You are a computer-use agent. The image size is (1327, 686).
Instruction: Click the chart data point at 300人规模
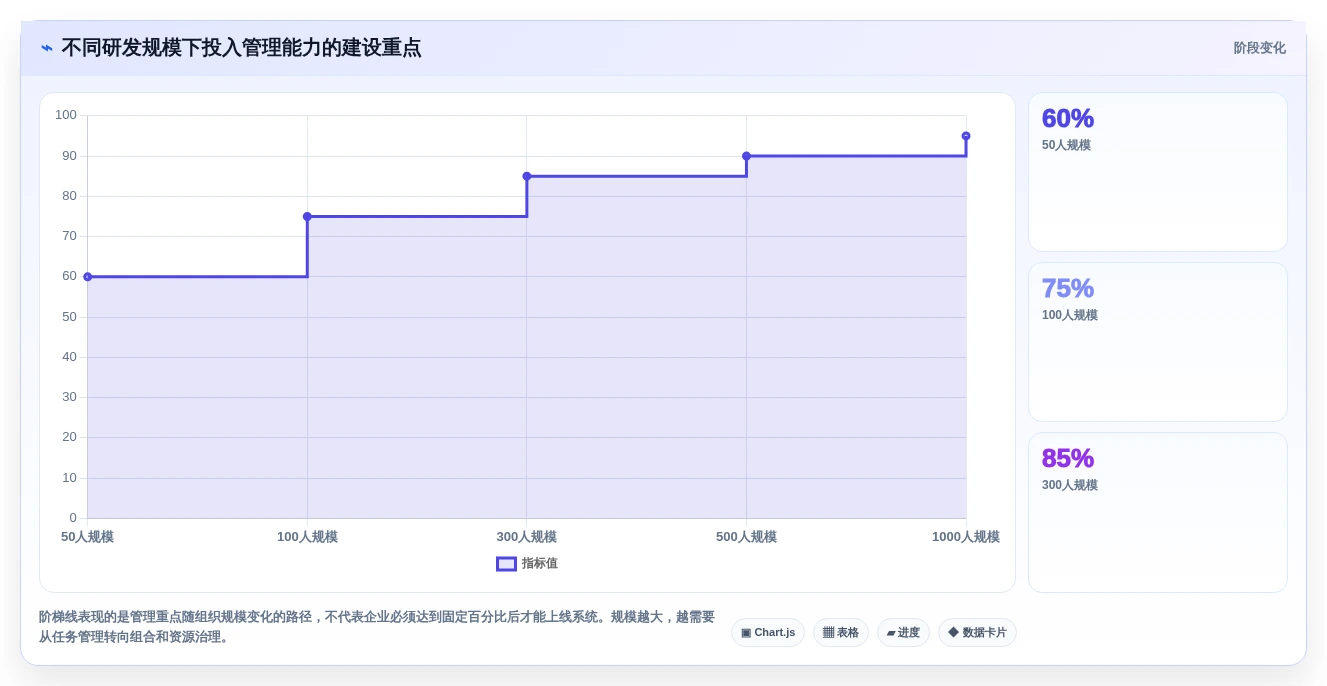[x=527, y=176]
